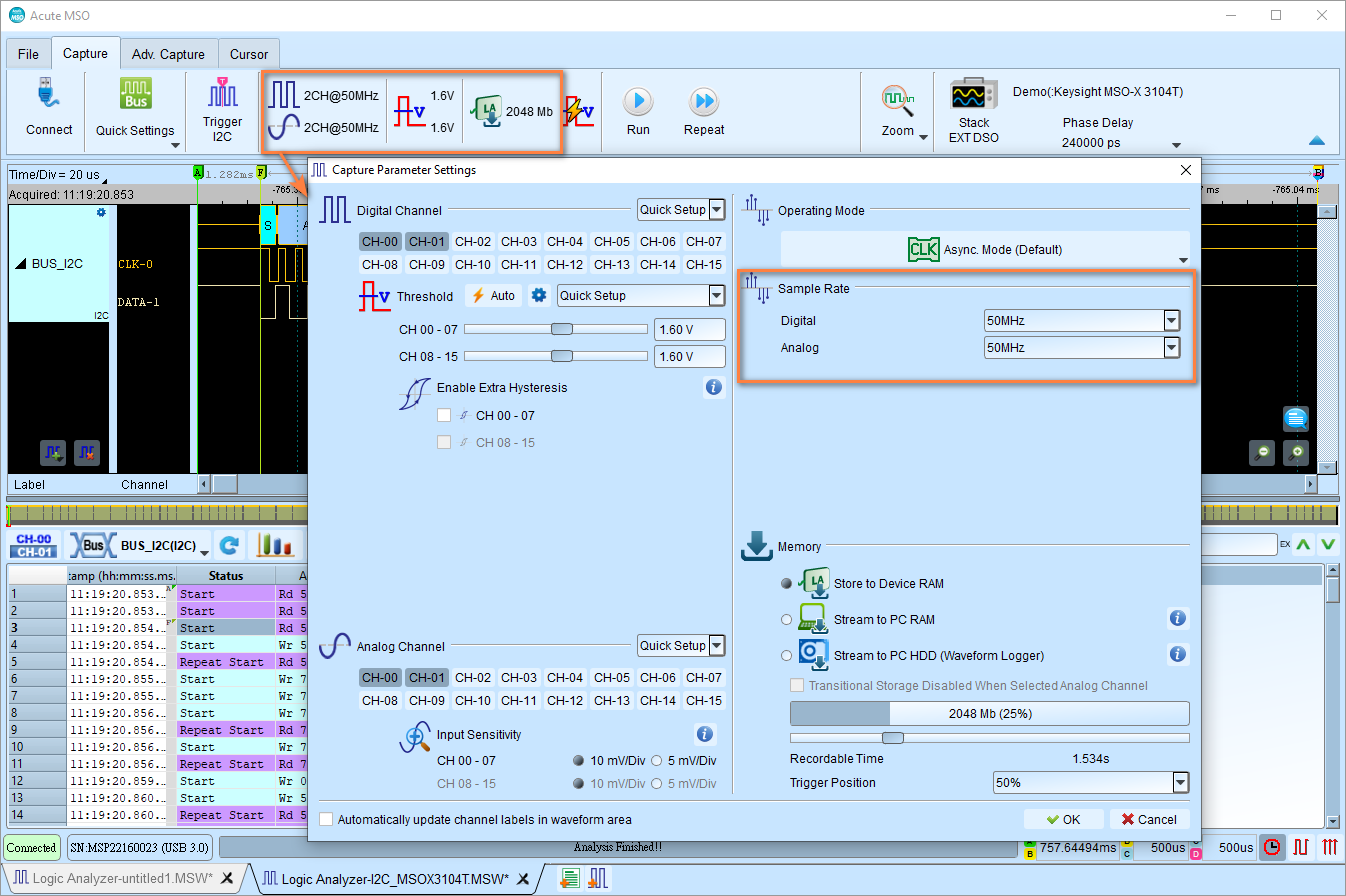1346x896 pixels.
Task: Open Analog Channel Quick Setup dropdown
Action: click(716, 645)
